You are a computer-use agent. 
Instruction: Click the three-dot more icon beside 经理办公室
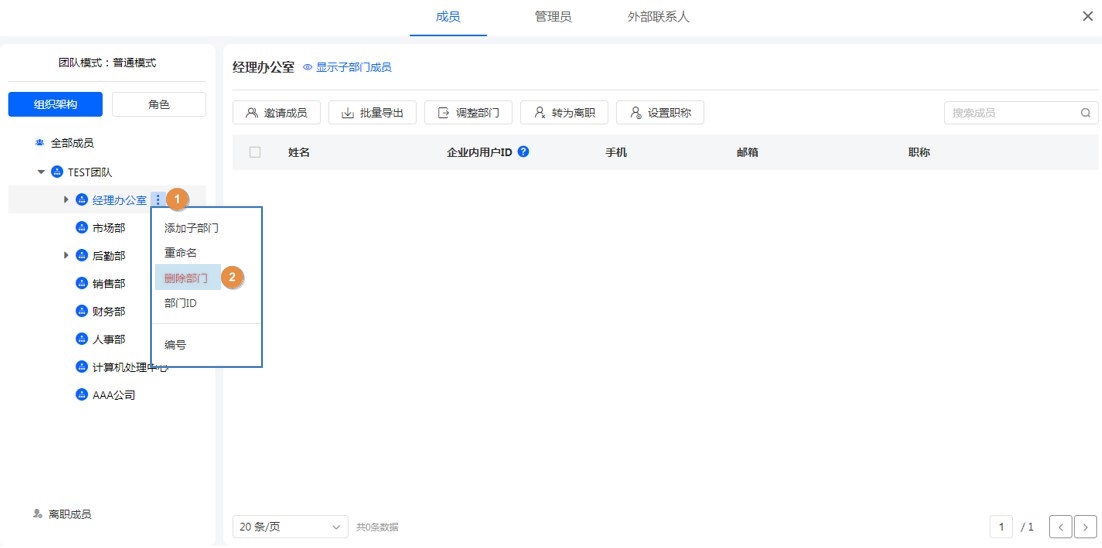click(x=157, y=200)
